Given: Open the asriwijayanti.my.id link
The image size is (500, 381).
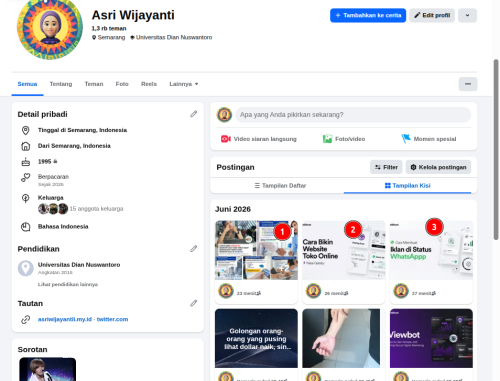Looking at the screenshot, I should [x=65, y=319].
